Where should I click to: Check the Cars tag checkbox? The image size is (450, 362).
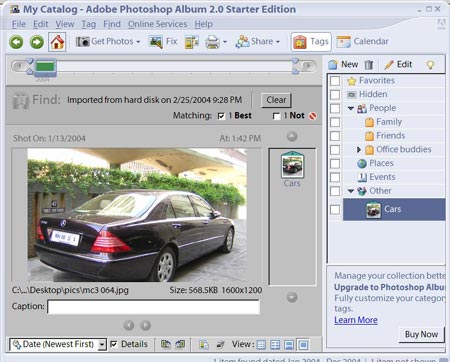pyautogui.click(x=335, y=209)
